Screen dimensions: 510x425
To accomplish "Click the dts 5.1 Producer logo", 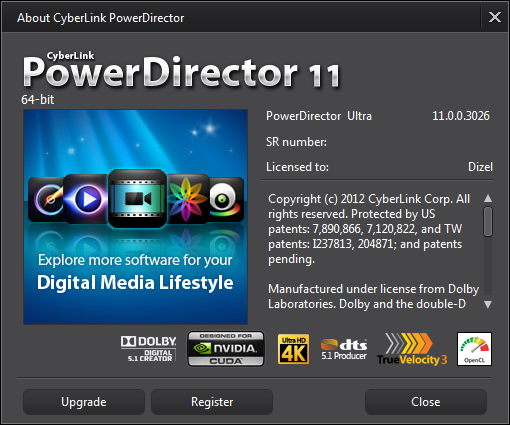I will click(x=344, y=349).
